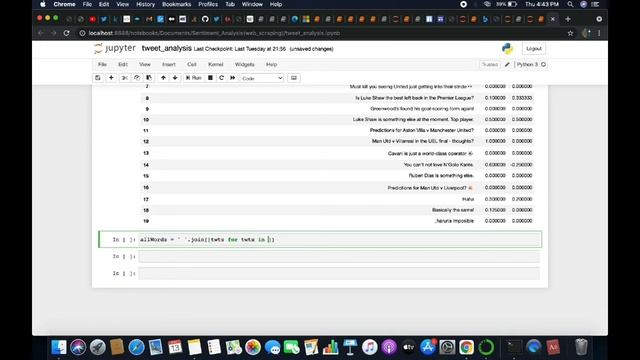Open the Widgets menu
This screenshot has width=640, height=360.
pos(244,64)
